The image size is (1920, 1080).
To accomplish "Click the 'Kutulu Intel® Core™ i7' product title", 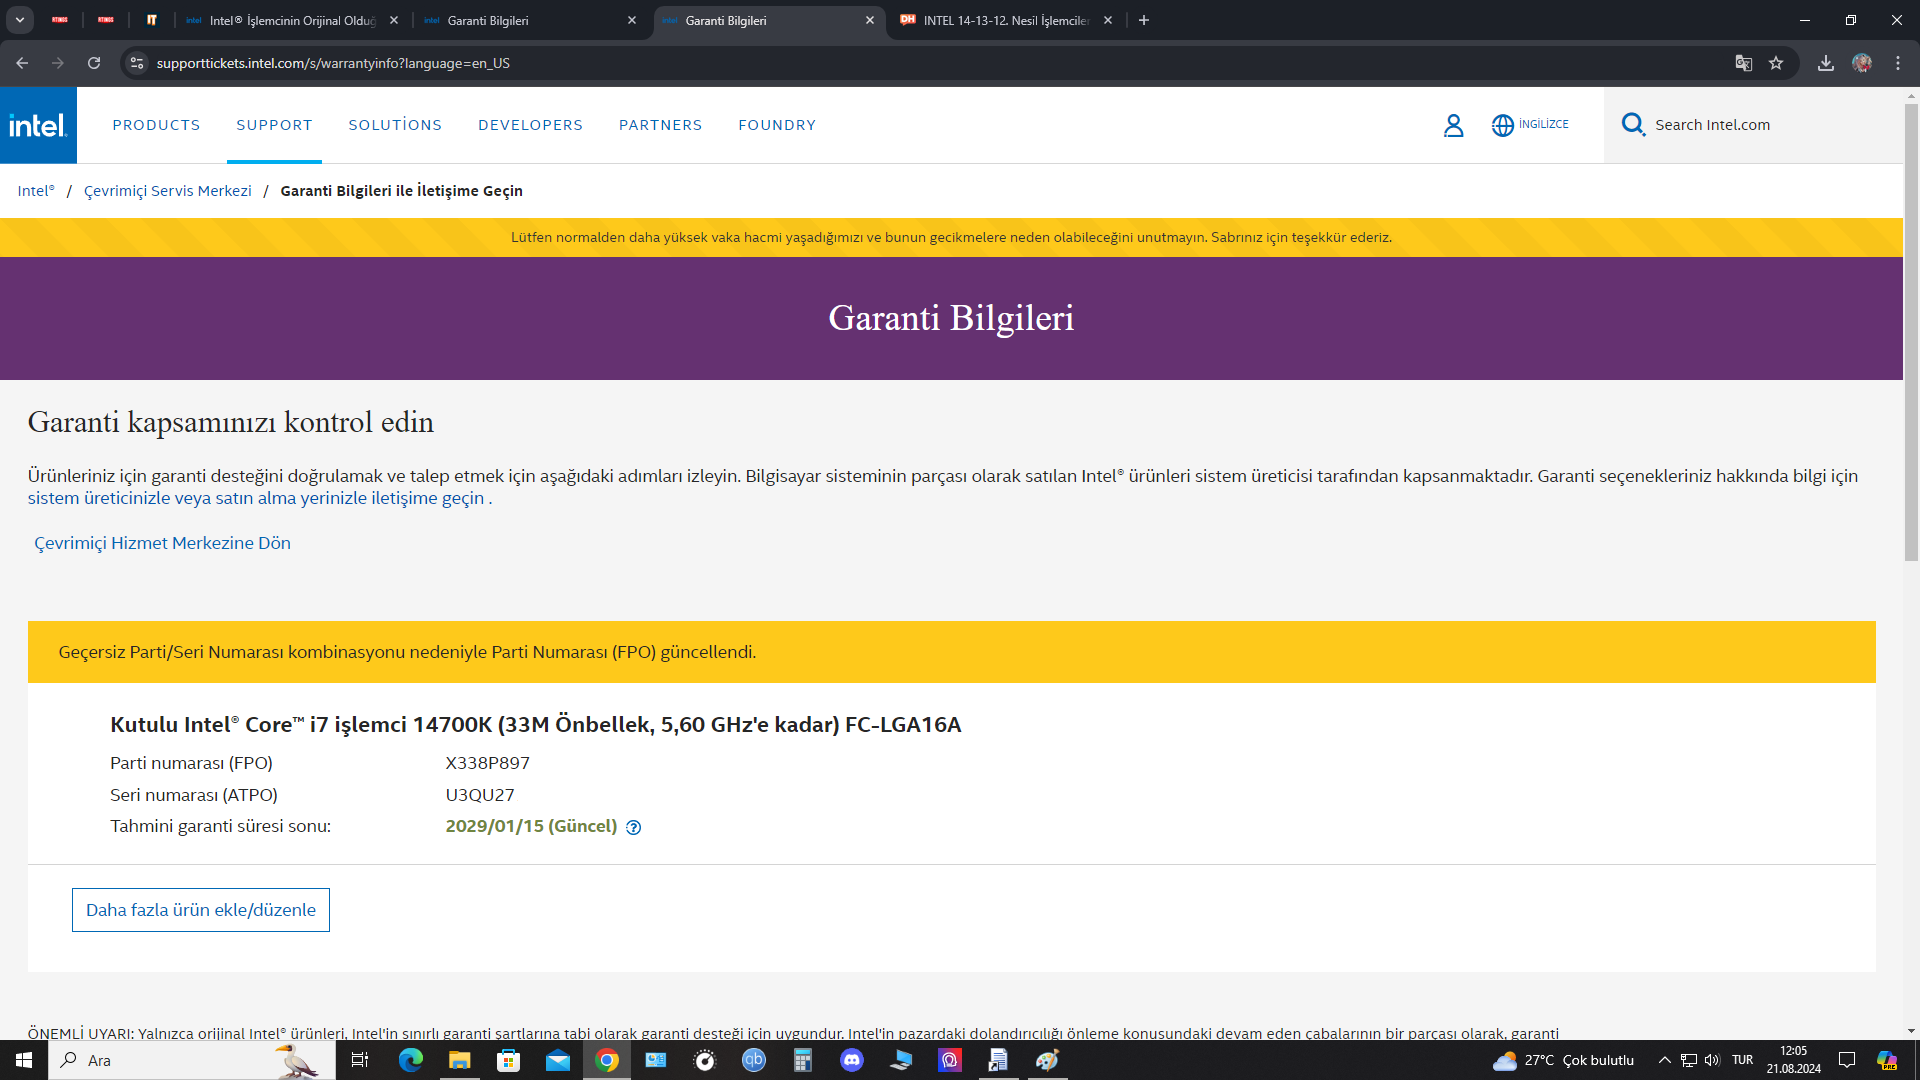I will click(536, 724).
